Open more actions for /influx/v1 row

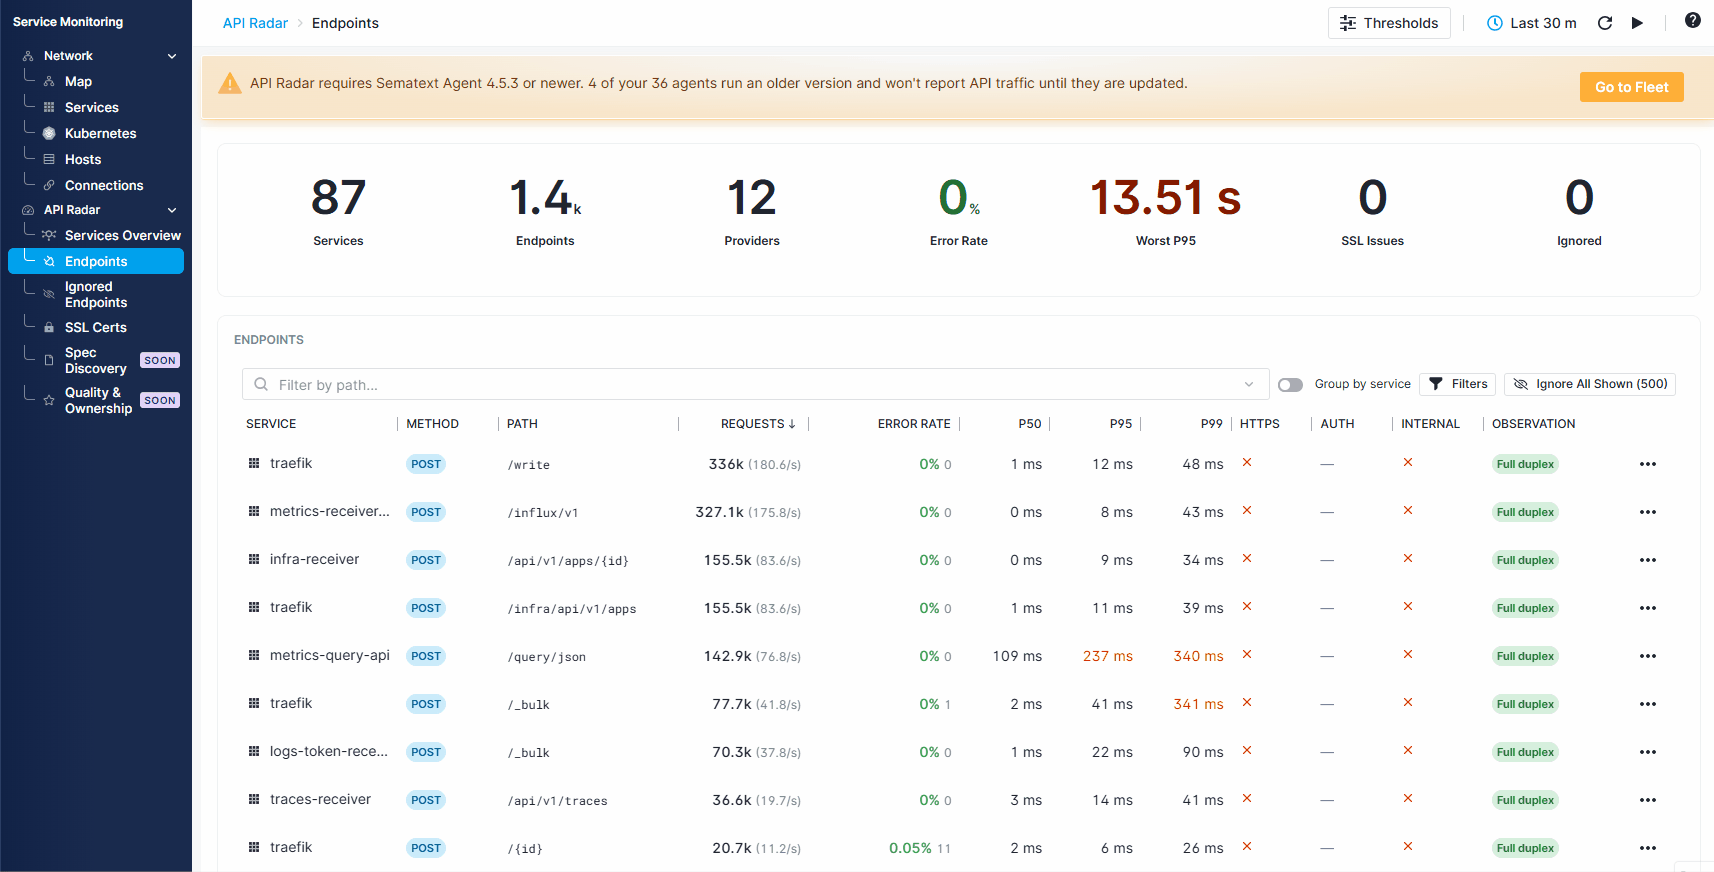pos(1648,512)
